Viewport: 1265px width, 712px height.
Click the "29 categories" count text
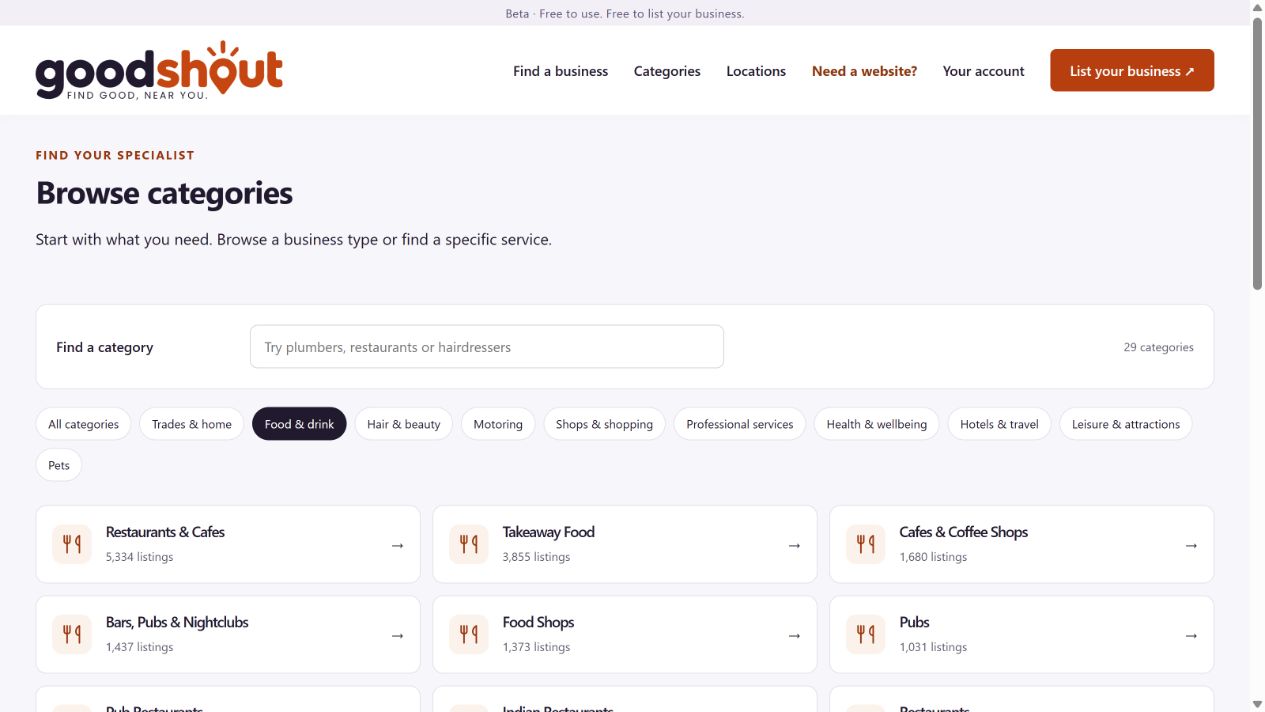[x=1158, y=347]
